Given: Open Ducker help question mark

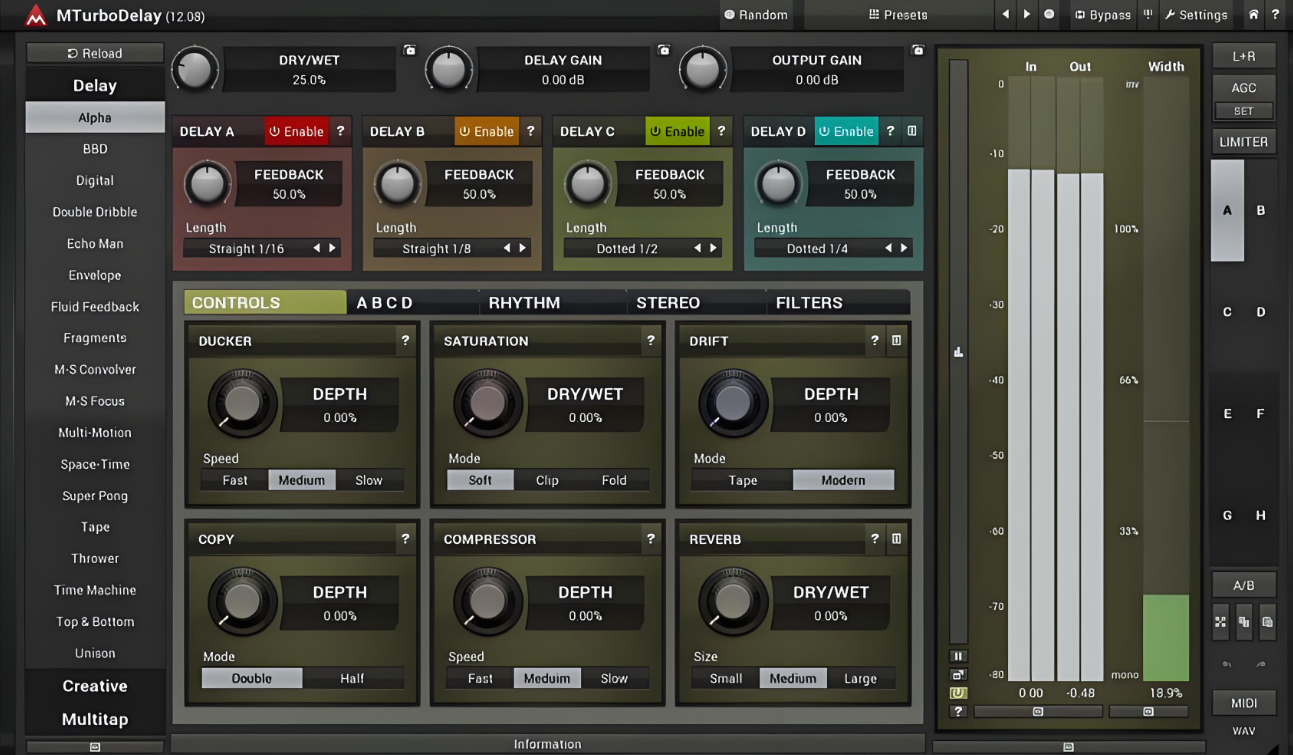Looking at the screenshot, I should 405,341.
